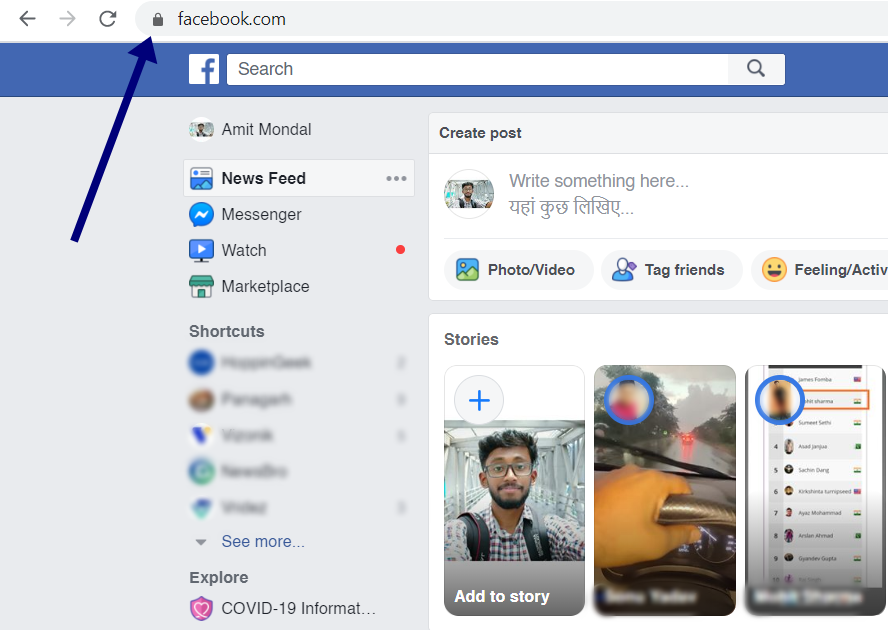888x630 pixels.
Task: Open Watch from the sidebar
Action: pyautogui.click(x=243, y=250)
